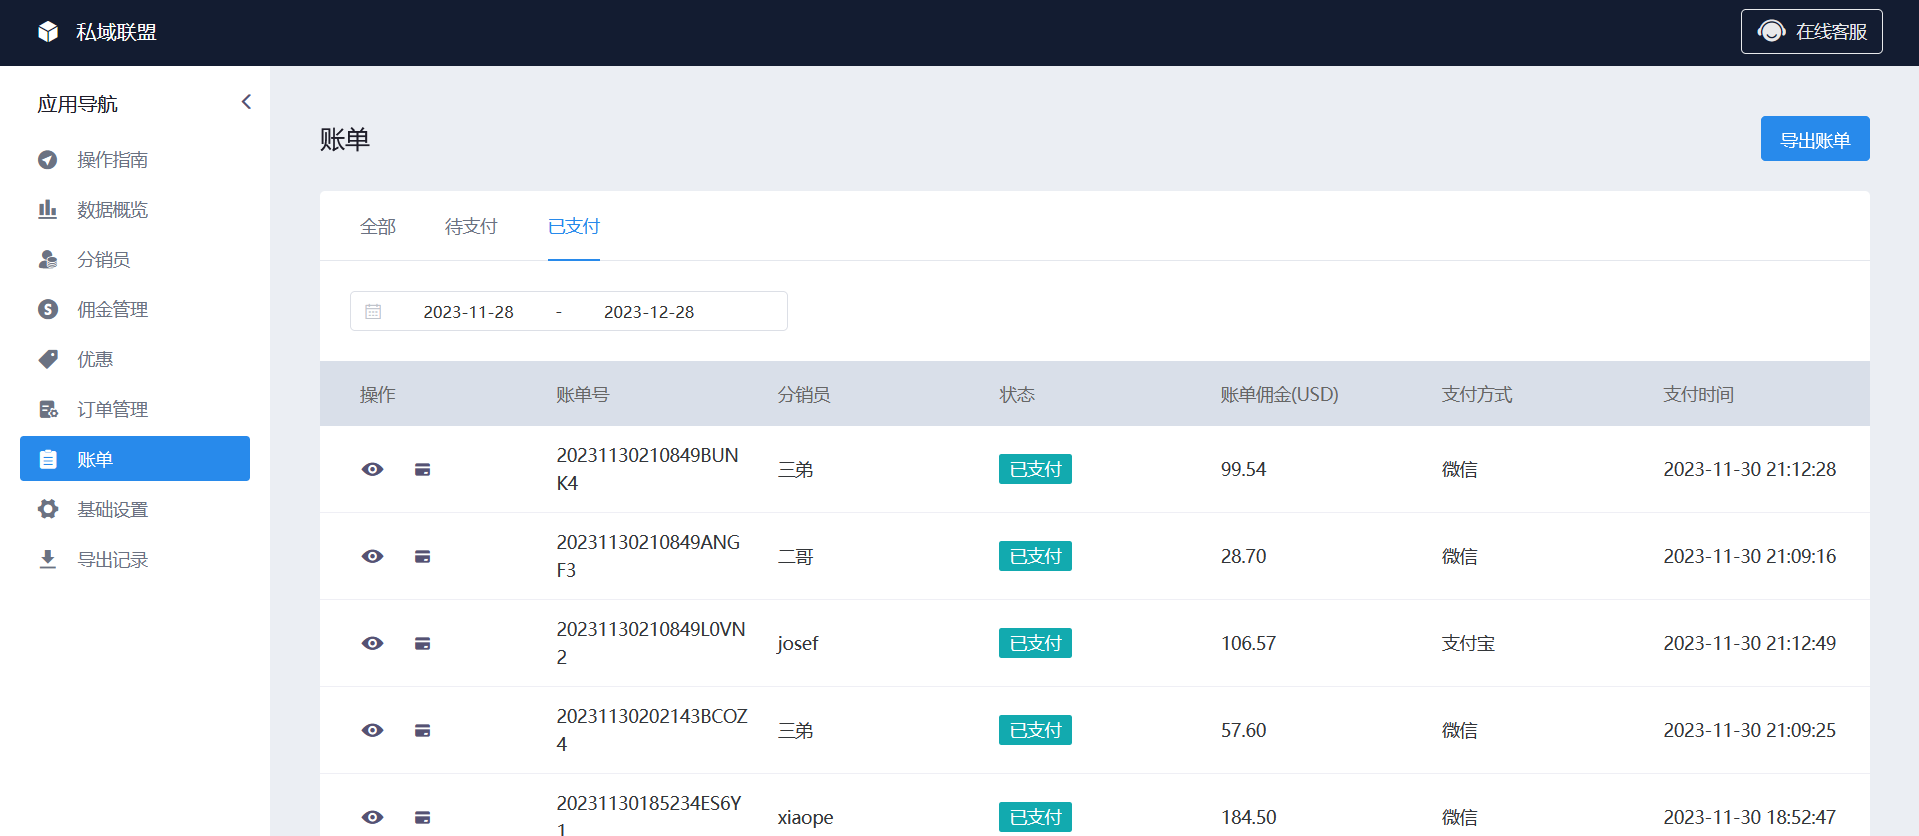1919x836 pixels.
Task: Click the 佣金管理 dollar icon
Action: coord(48,310)
